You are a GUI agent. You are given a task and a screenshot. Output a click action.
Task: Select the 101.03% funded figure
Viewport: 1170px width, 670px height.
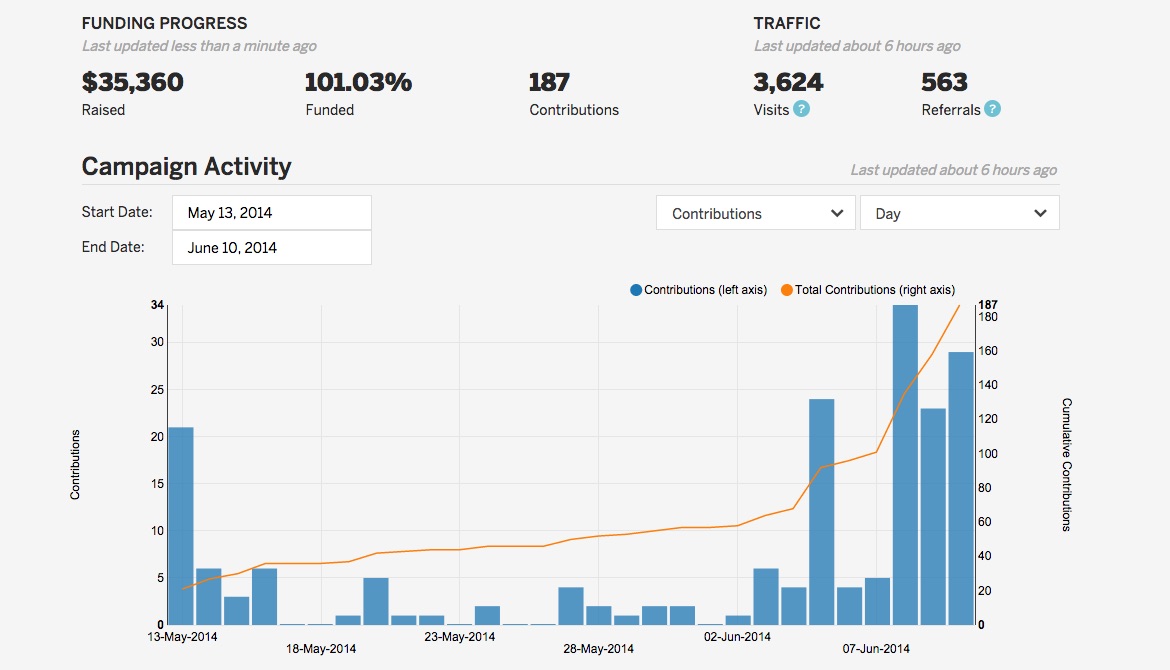(358, 82)
